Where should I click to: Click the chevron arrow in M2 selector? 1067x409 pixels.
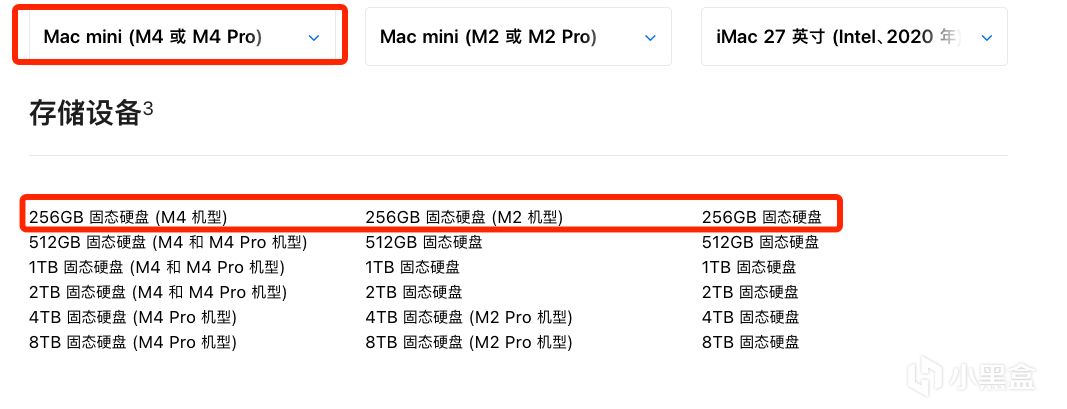point(650,38)
